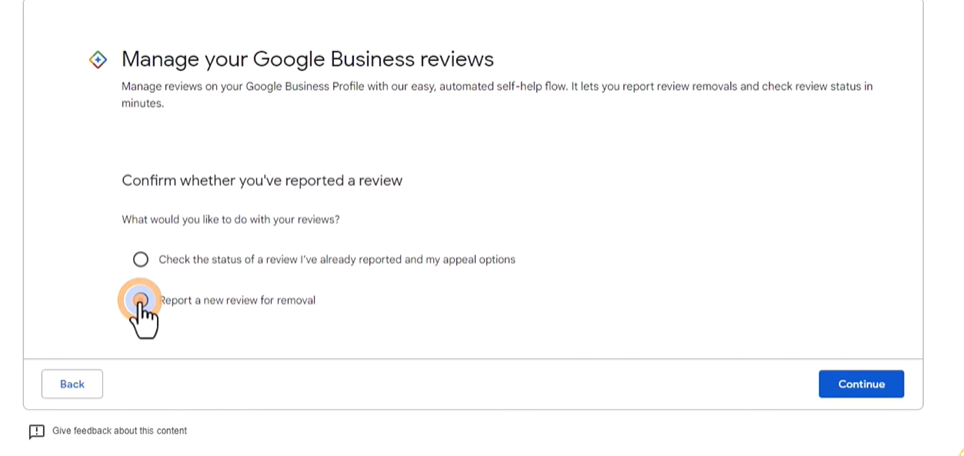The image size is (964, 456).
Task: Click the word "removal" in second option
Action: click(x=296, y=300)
